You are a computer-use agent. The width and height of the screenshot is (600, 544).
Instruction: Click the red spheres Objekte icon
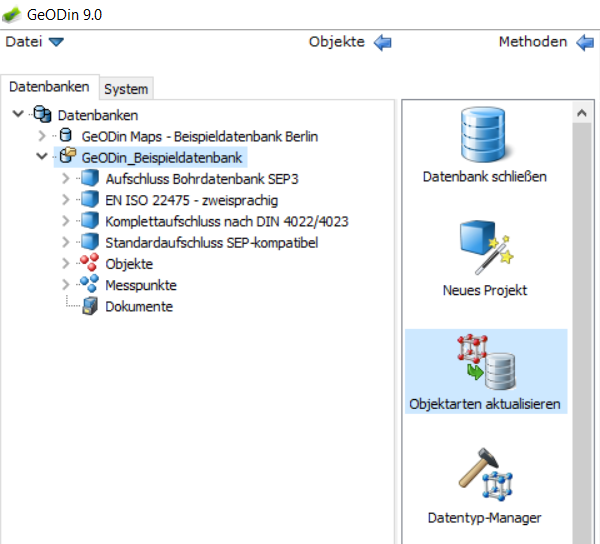click(90, 262)
